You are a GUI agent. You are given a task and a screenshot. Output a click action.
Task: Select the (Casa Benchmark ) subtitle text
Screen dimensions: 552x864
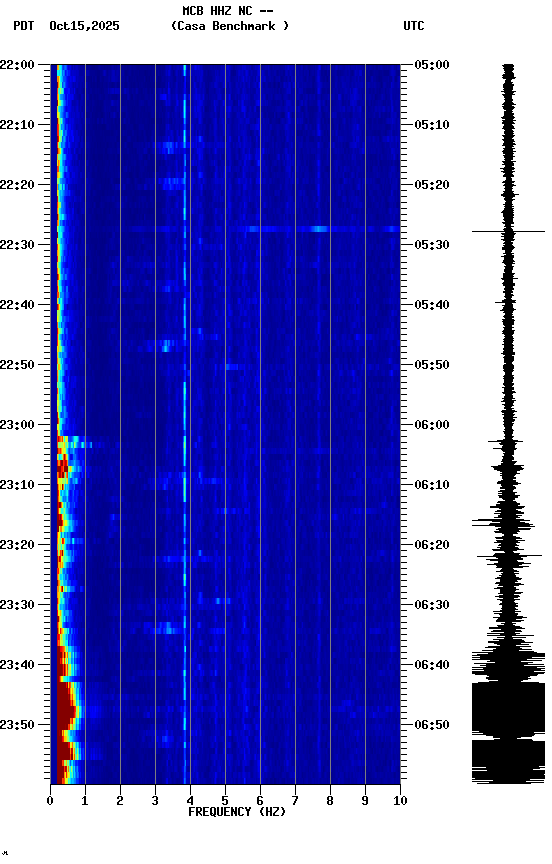pyautogui.click(x=230, y=26)
